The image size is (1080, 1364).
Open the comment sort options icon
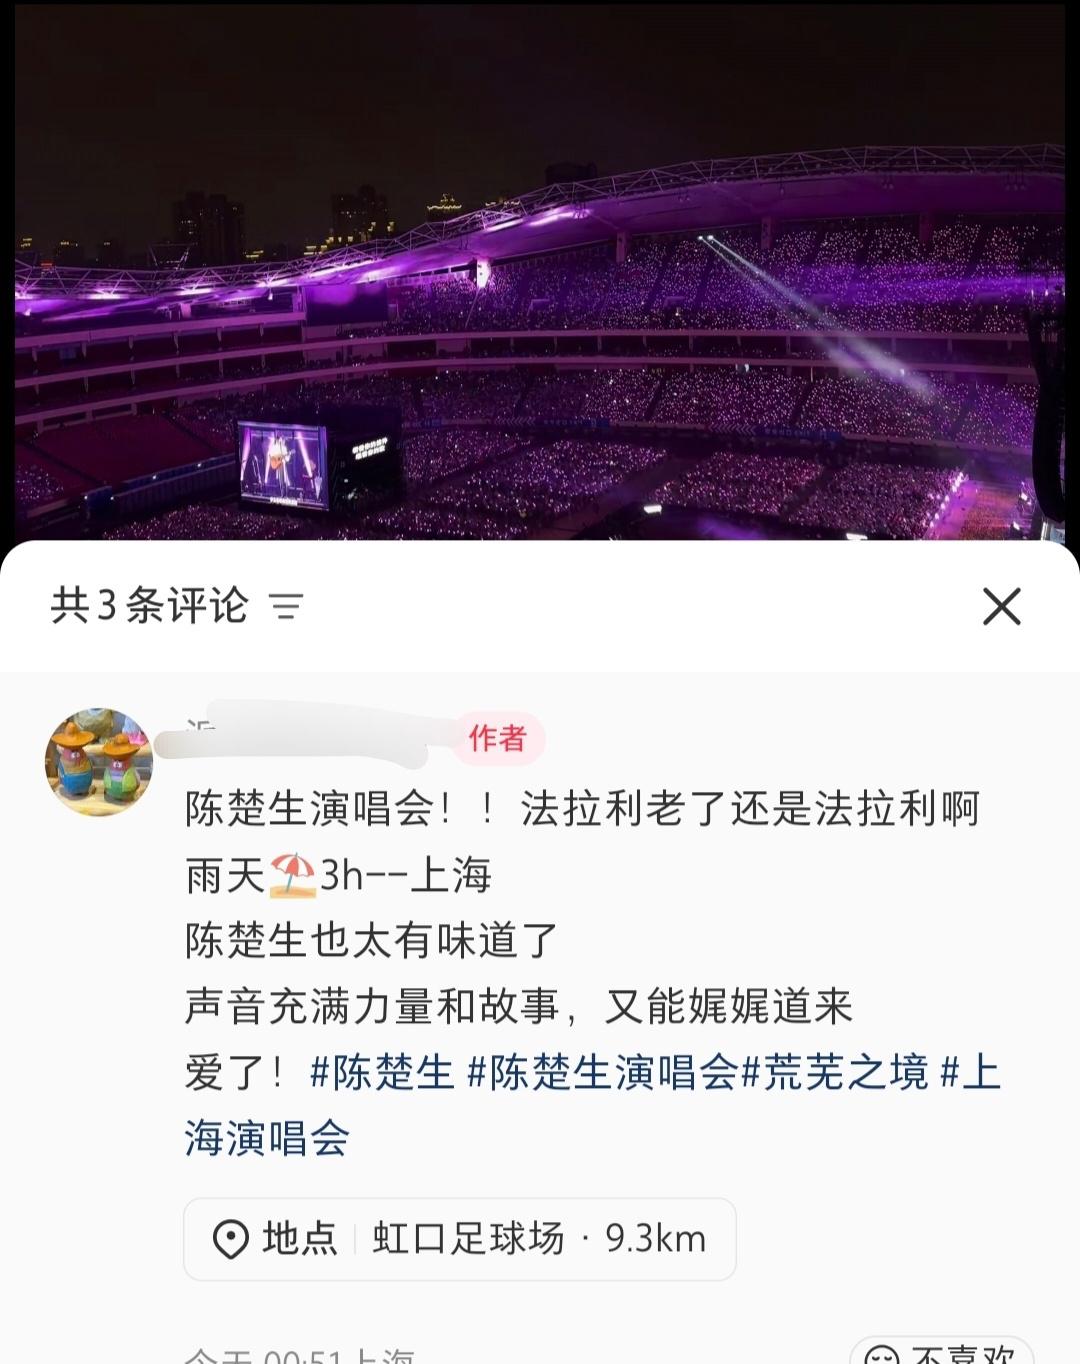(286, 606)
